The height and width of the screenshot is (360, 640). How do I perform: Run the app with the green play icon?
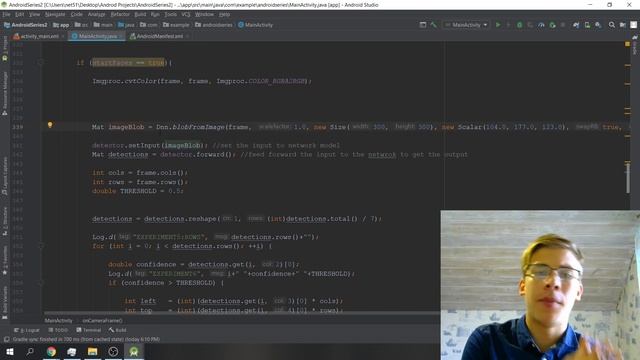(498, 25)
